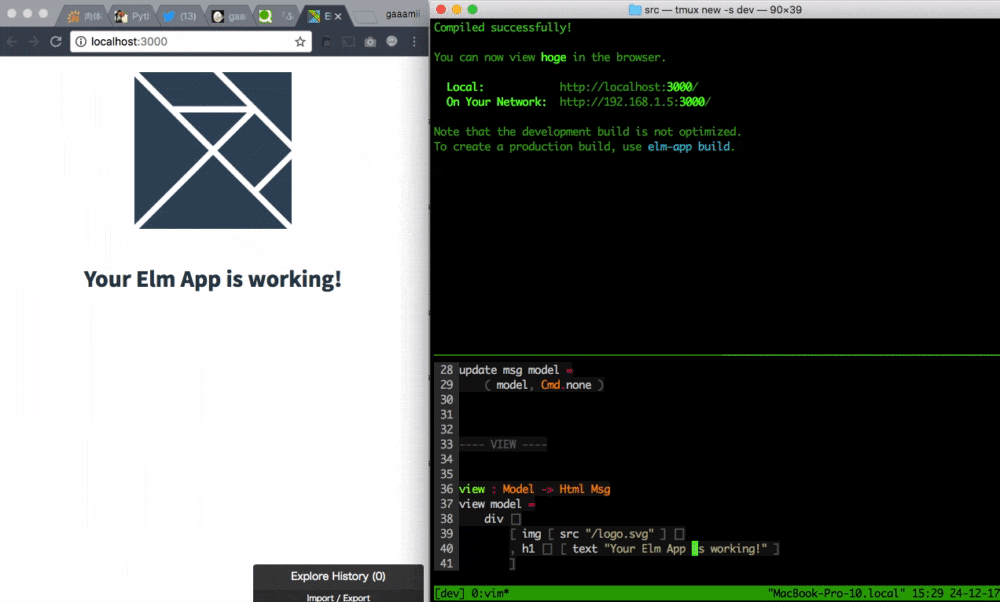This screenshot has height=602, width=1000.
Task: Click the "Your Elm App is working!" heading
Action: (213, 279)
